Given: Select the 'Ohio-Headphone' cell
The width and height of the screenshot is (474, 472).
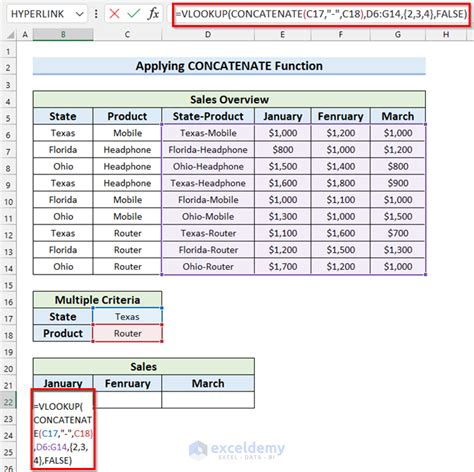Looking at the screenshot, I should tap(208, 166).
